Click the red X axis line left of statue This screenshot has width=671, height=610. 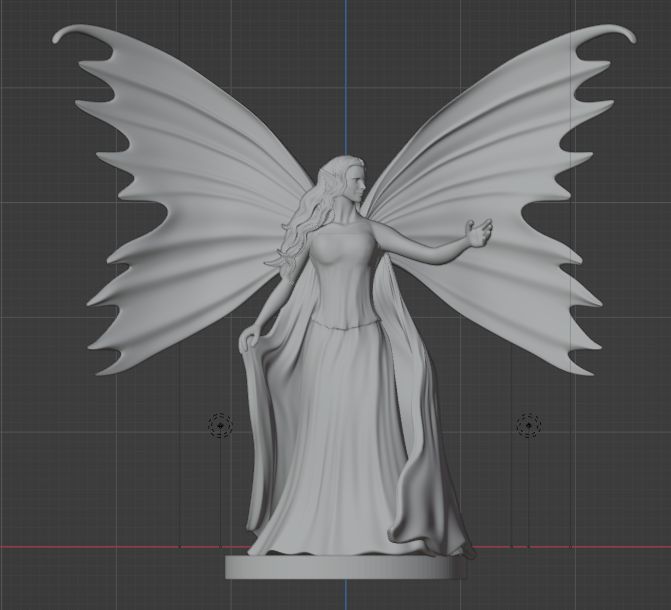point(100,547)
